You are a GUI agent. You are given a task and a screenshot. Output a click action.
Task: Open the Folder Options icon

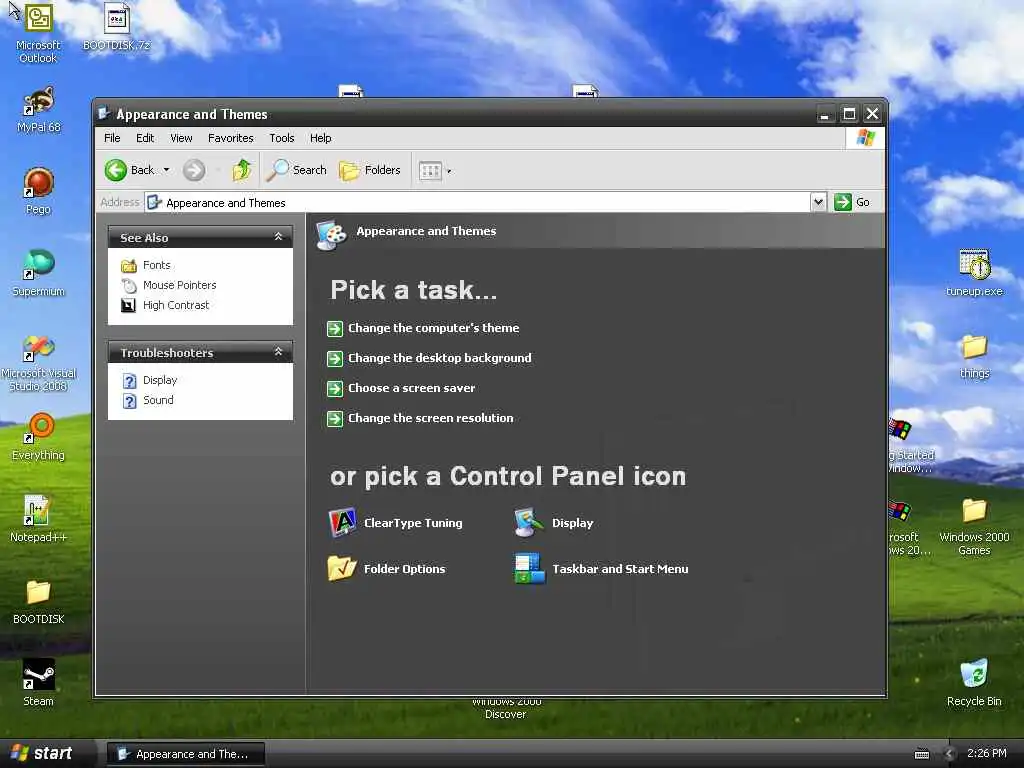pos(342,568)
